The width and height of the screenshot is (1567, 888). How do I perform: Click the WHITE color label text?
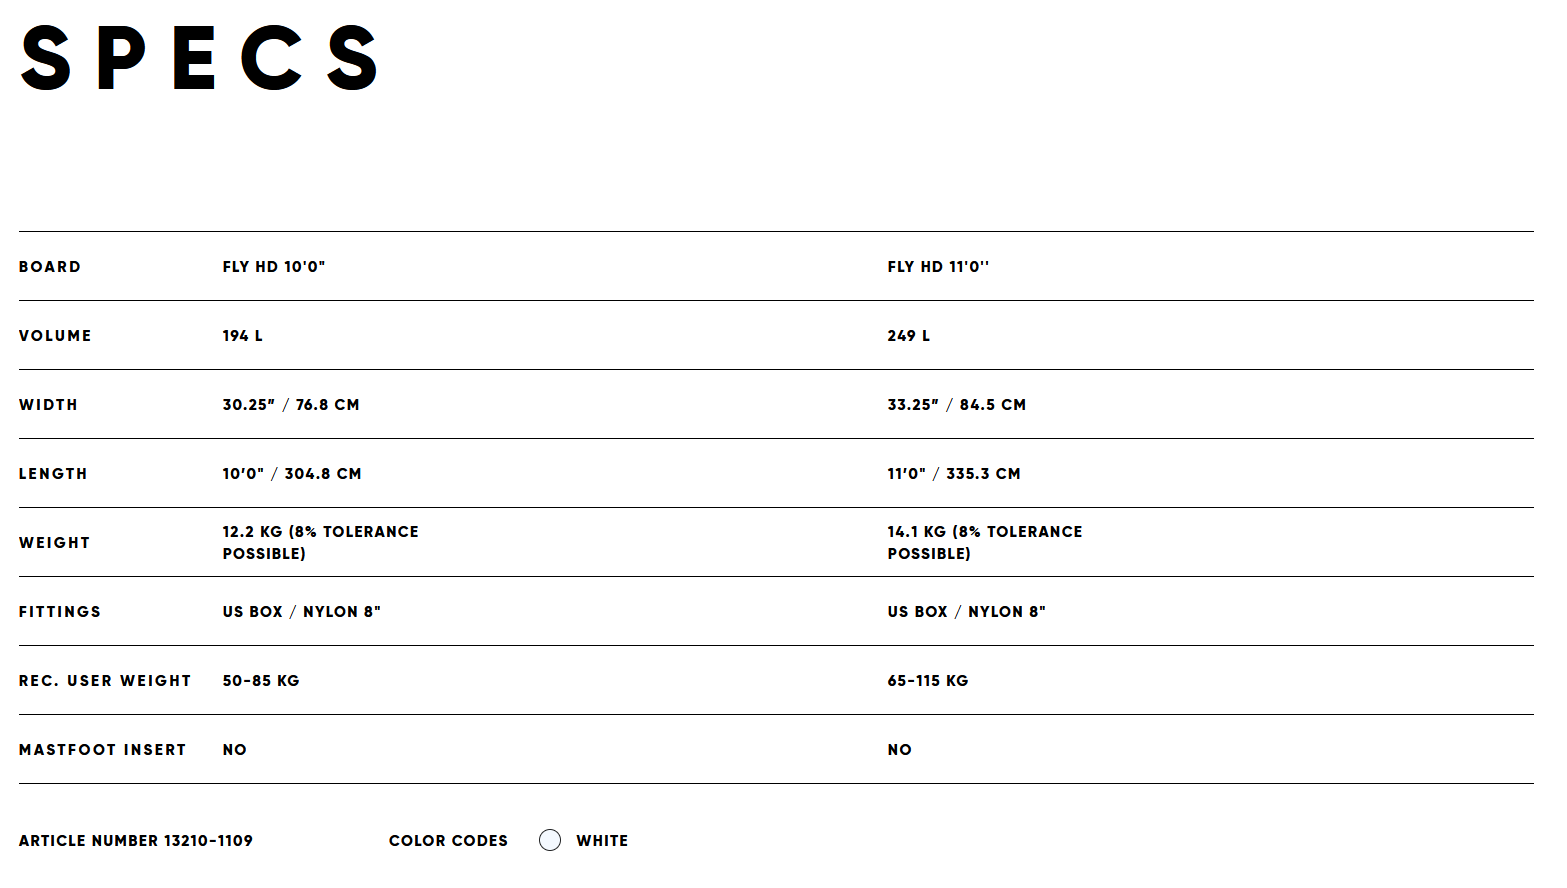602,841
